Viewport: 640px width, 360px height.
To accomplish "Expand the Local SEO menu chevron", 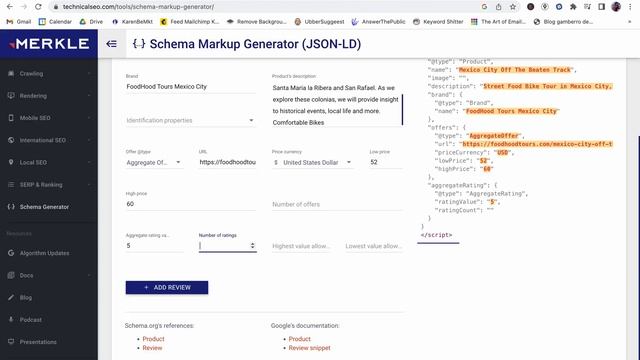I will point(89,162).
